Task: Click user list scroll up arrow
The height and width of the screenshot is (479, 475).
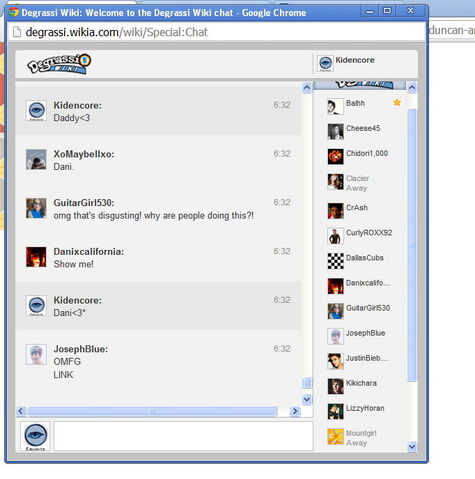Action: [412, 88]
